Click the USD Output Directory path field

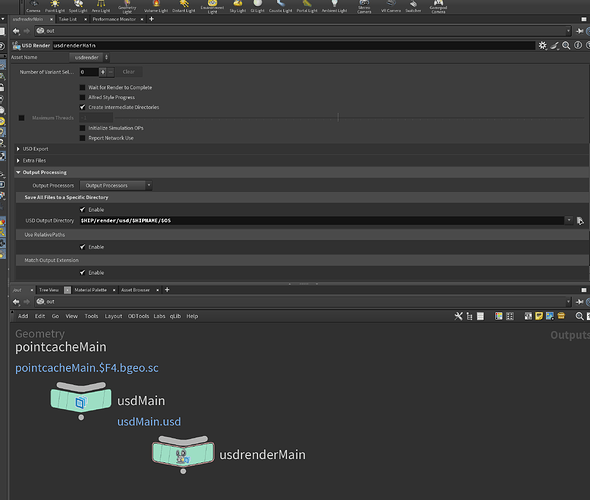click(x=322, y=221)
